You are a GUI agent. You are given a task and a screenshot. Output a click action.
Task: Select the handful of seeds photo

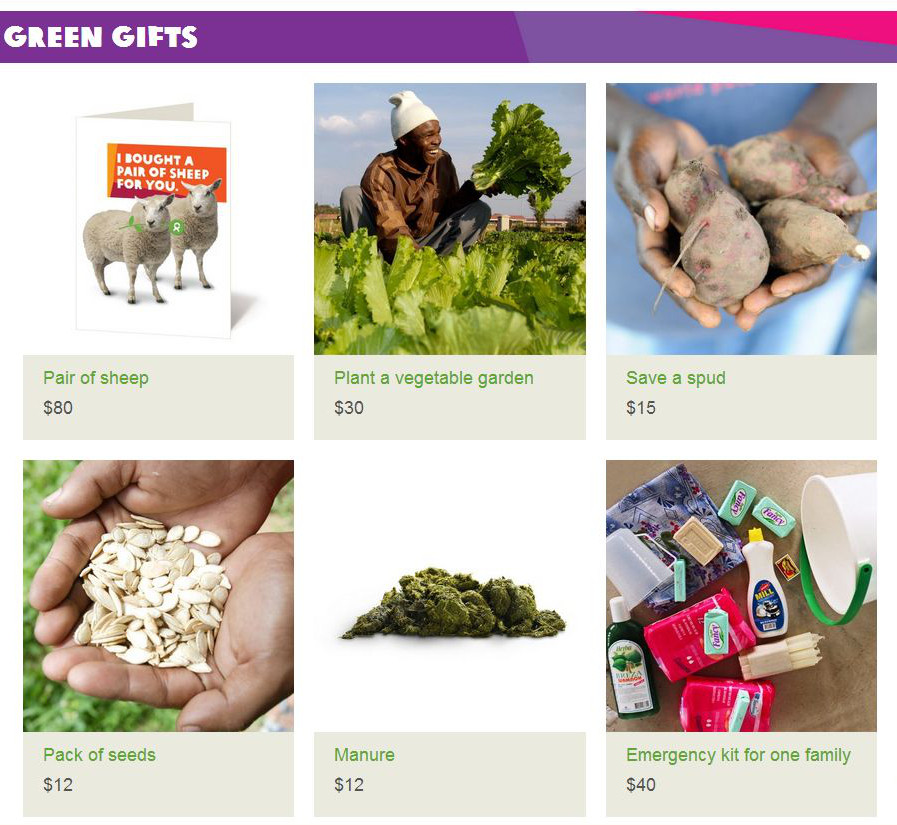pos(158,596)
